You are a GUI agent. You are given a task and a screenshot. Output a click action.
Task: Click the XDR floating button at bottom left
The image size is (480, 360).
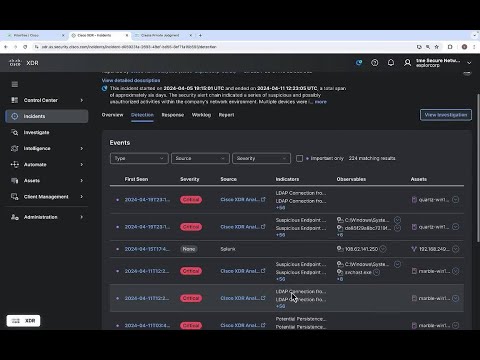click(x=23, y=321)
